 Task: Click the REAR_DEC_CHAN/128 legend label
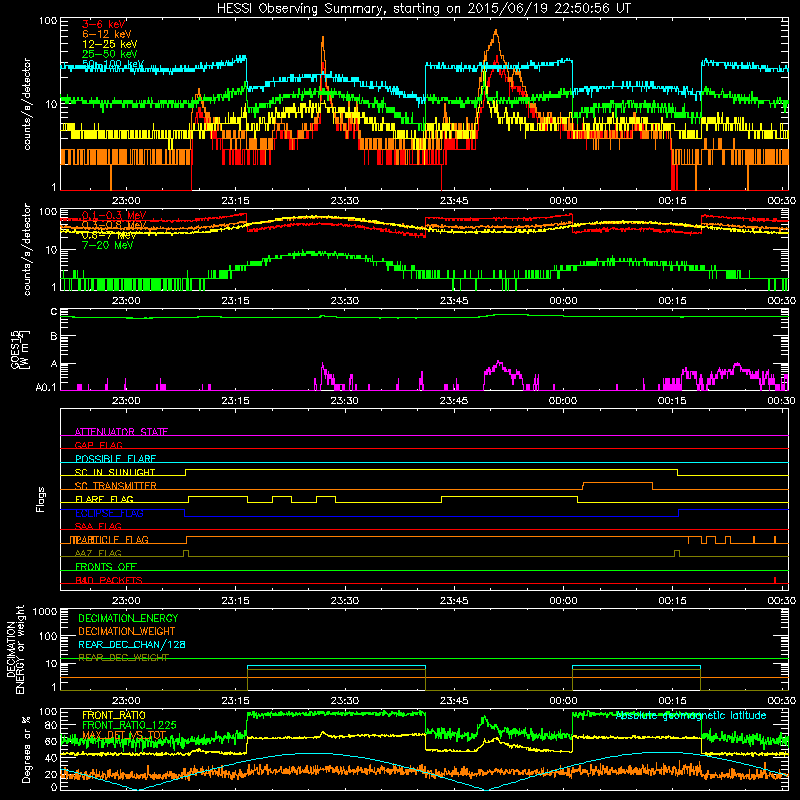click(x=132, y=644)
